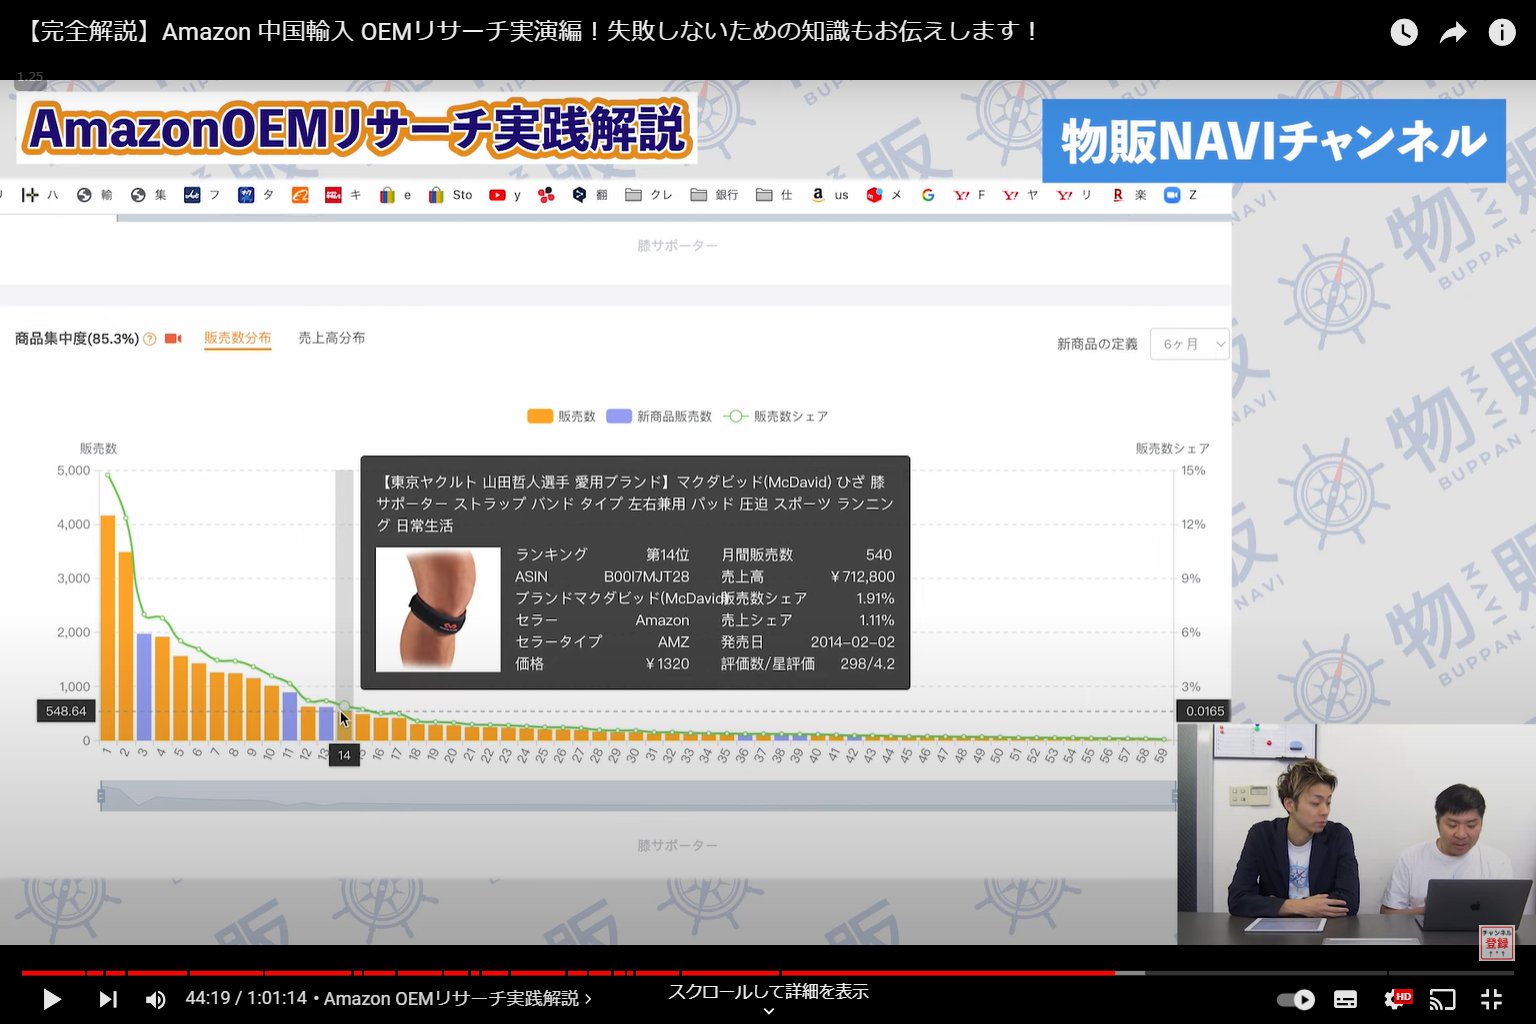Play the video
The width and height of the screenshot is (1536, 1024).
point(52,999)
